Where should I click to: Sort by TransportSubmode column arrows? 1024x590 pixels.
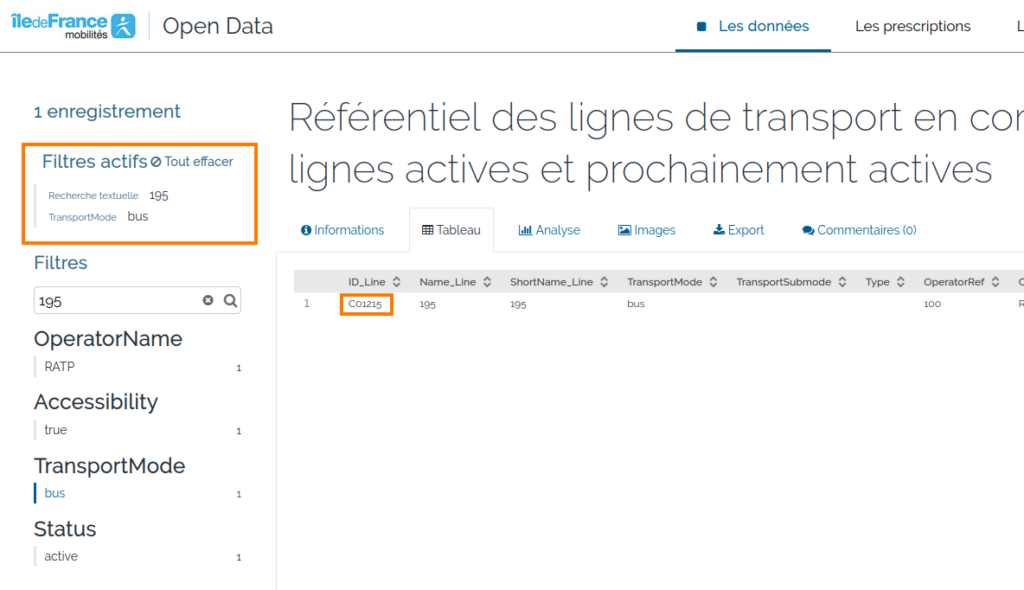click(842, 282)
